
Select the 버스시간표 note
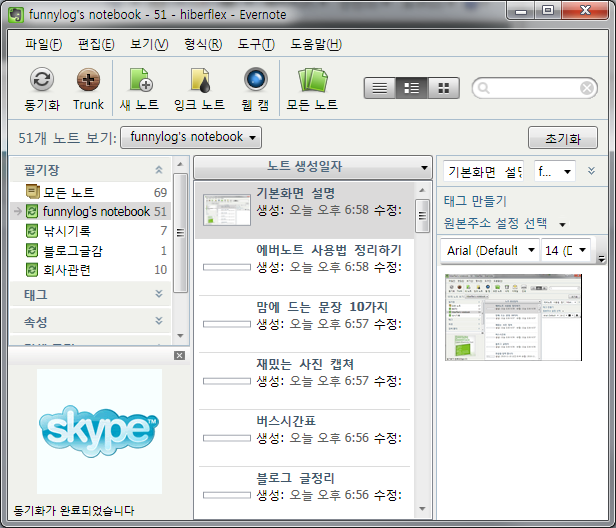point(304,438)
